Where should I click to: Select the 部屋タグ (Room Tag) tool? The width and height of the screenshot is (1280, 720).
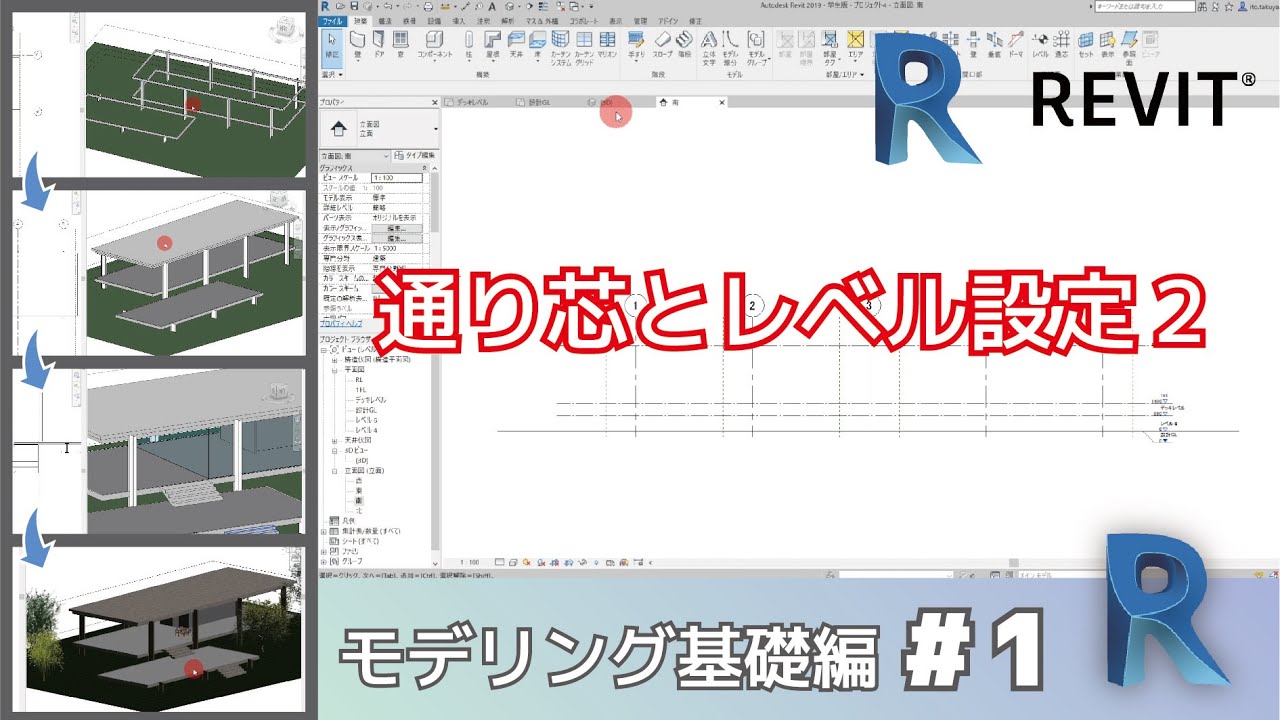[x=830, y=46]
